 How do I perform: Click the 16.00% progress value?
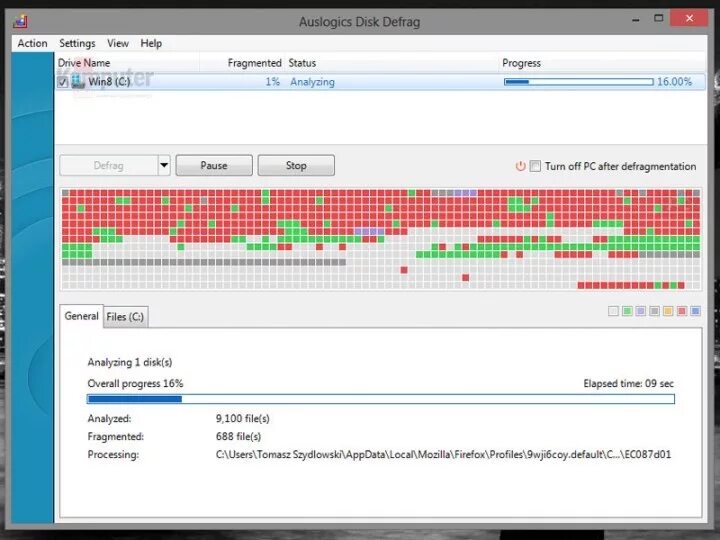(x=674, y=82)
